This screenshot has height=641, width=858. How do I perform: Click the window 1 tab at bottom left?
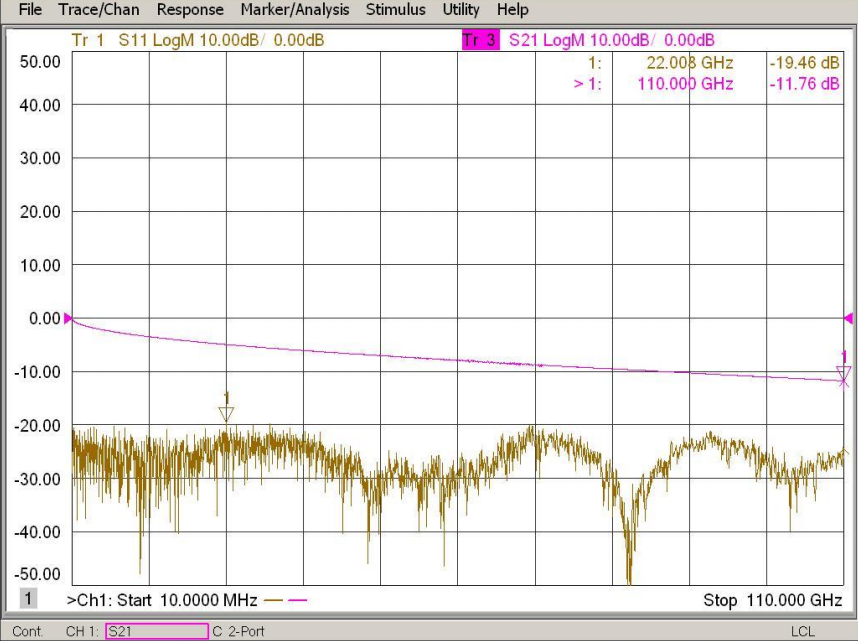pos(30,599)
